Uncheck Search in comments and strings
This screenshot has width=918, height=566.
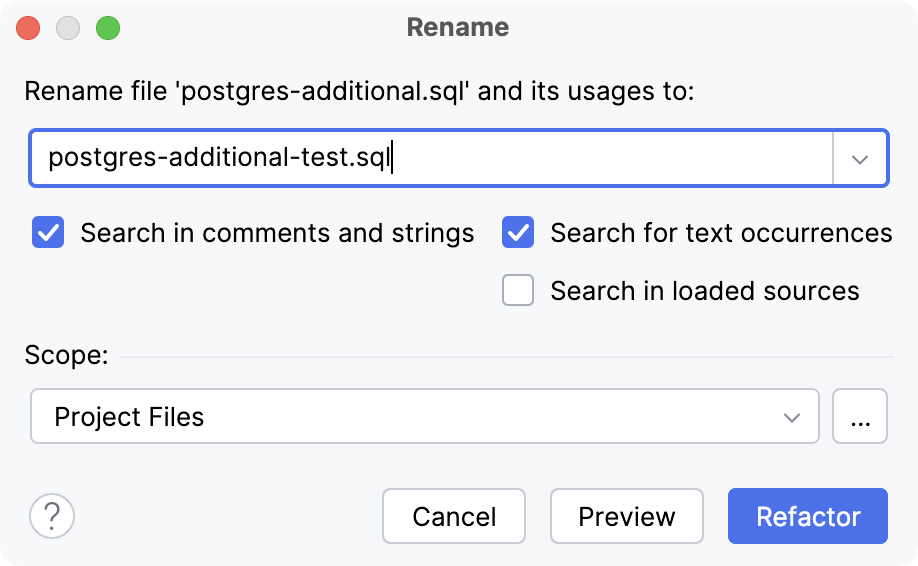[48, 233]
